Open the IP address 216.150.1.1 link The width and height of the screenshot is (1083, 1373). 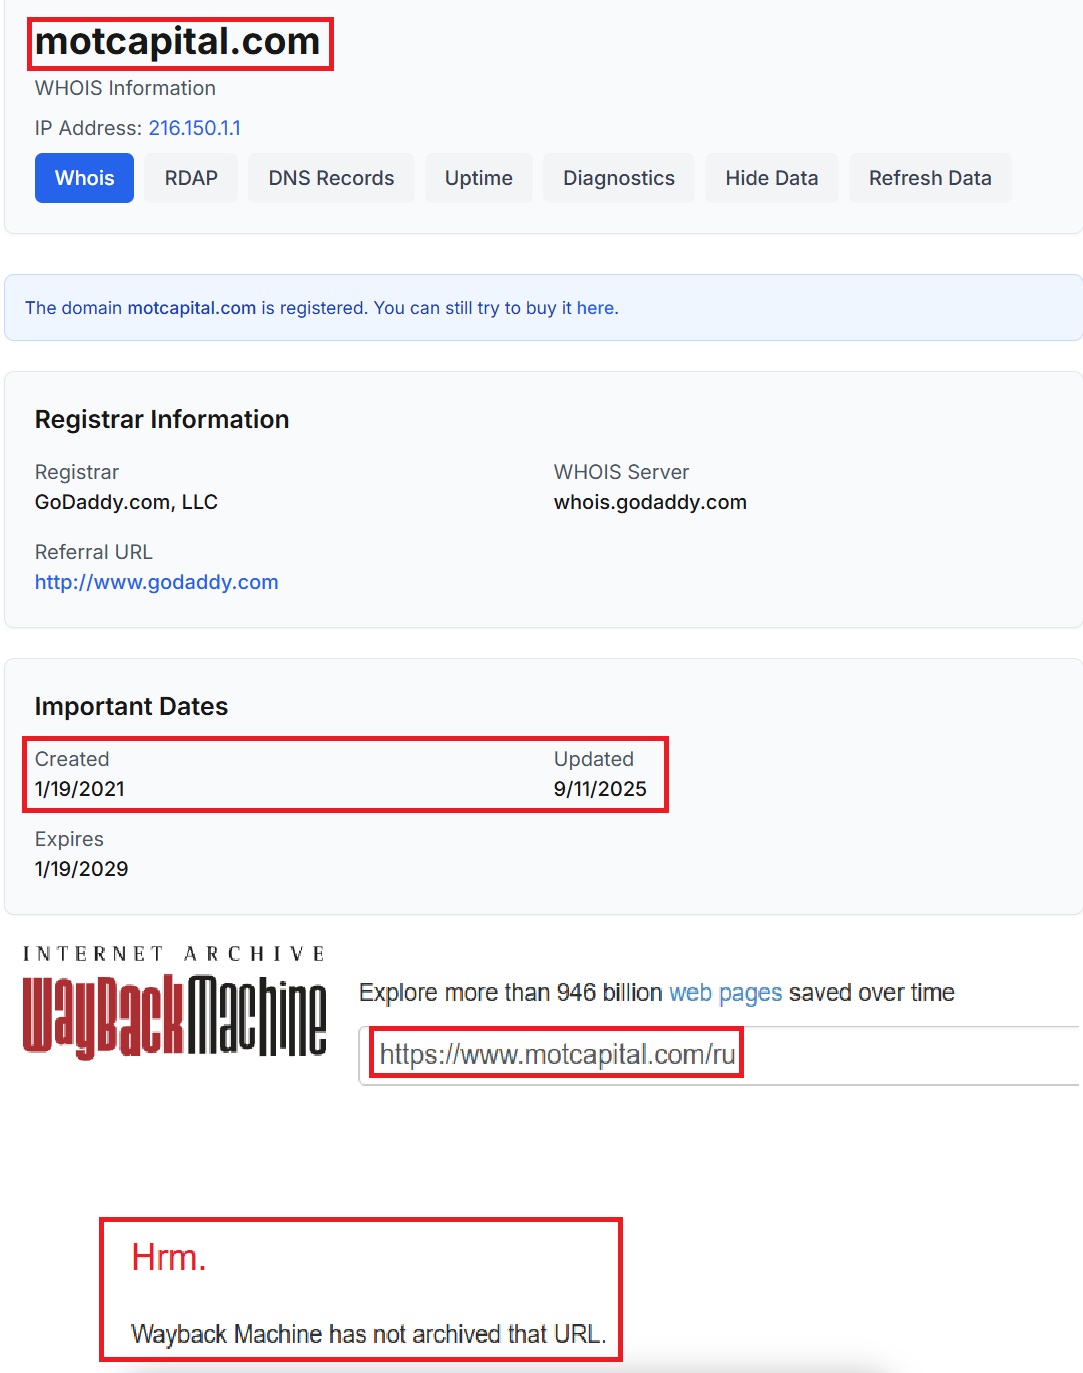tap(194, 128)
